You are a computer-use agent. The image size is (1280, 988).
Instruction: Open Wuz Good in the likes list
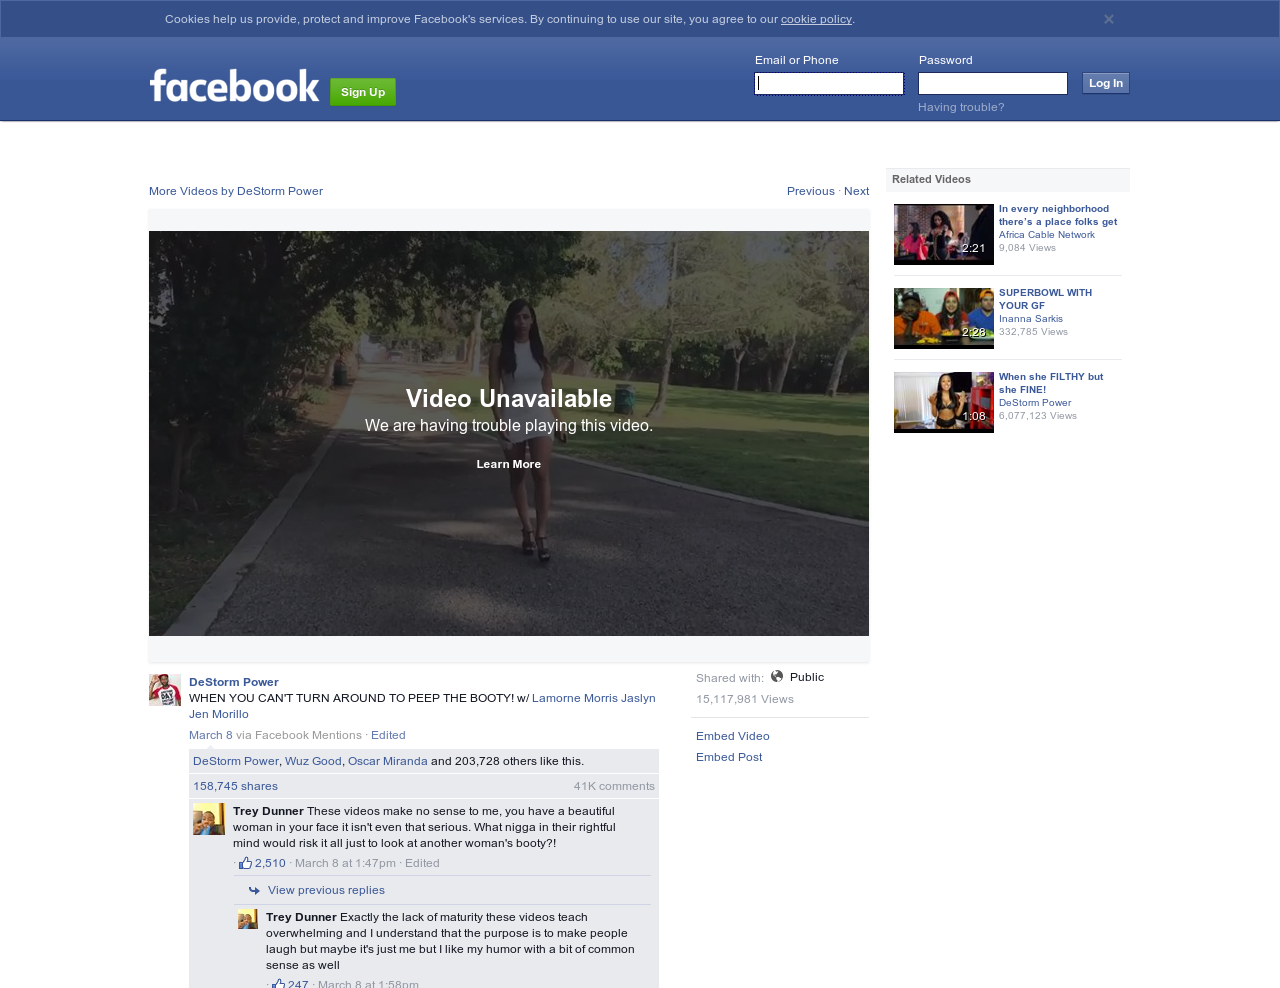coord(313,761)
